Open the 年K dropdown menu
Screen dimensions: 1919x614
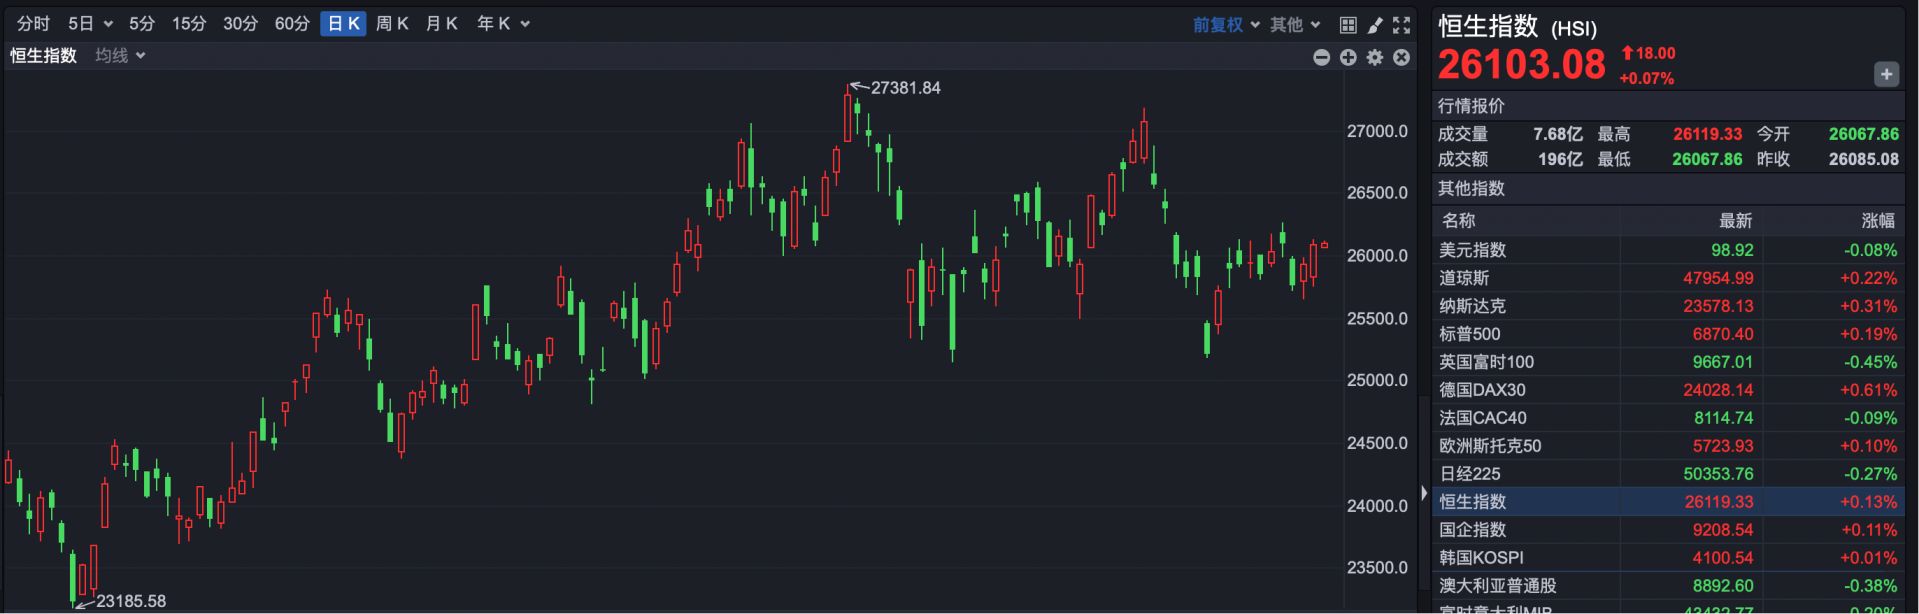503,24
